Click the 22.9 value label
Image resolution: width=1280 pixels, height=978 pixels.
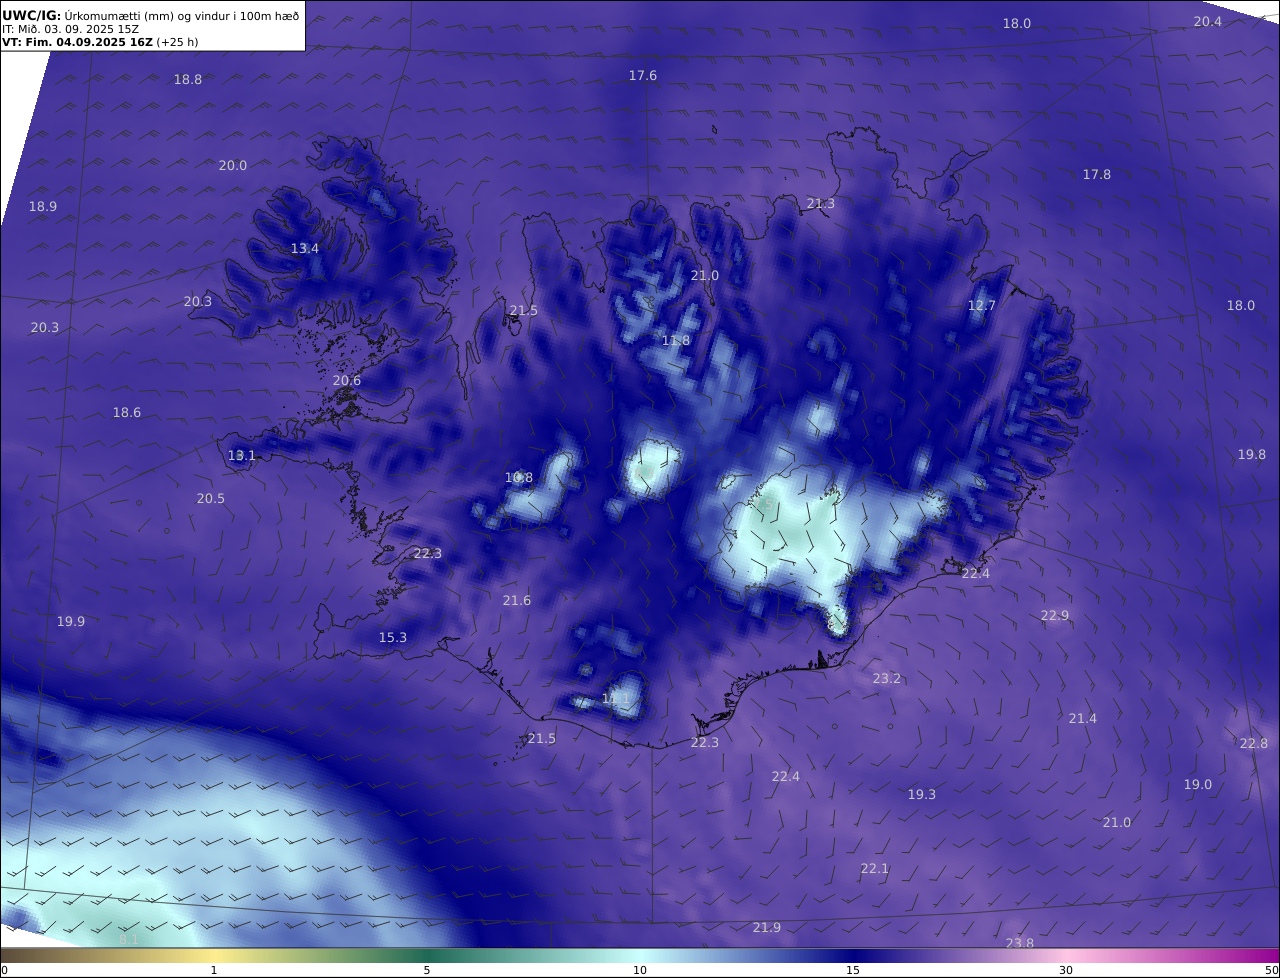click(1055, 615)
